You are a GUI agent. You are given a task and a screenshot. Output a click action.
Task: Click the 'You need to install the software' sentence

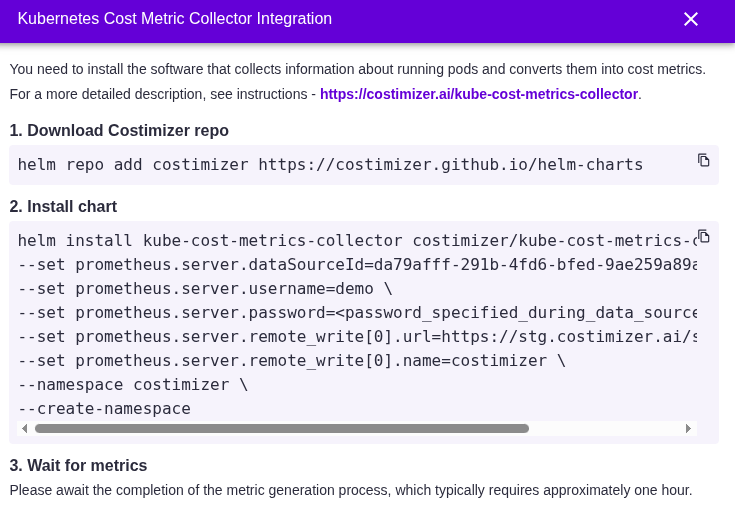(358, 69)
